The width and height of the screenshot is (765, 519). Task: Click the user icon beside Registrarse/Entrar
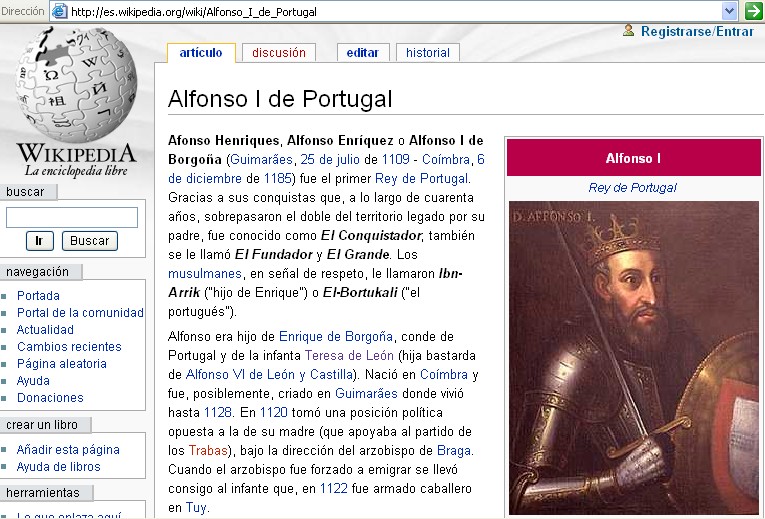pos(628,31)
